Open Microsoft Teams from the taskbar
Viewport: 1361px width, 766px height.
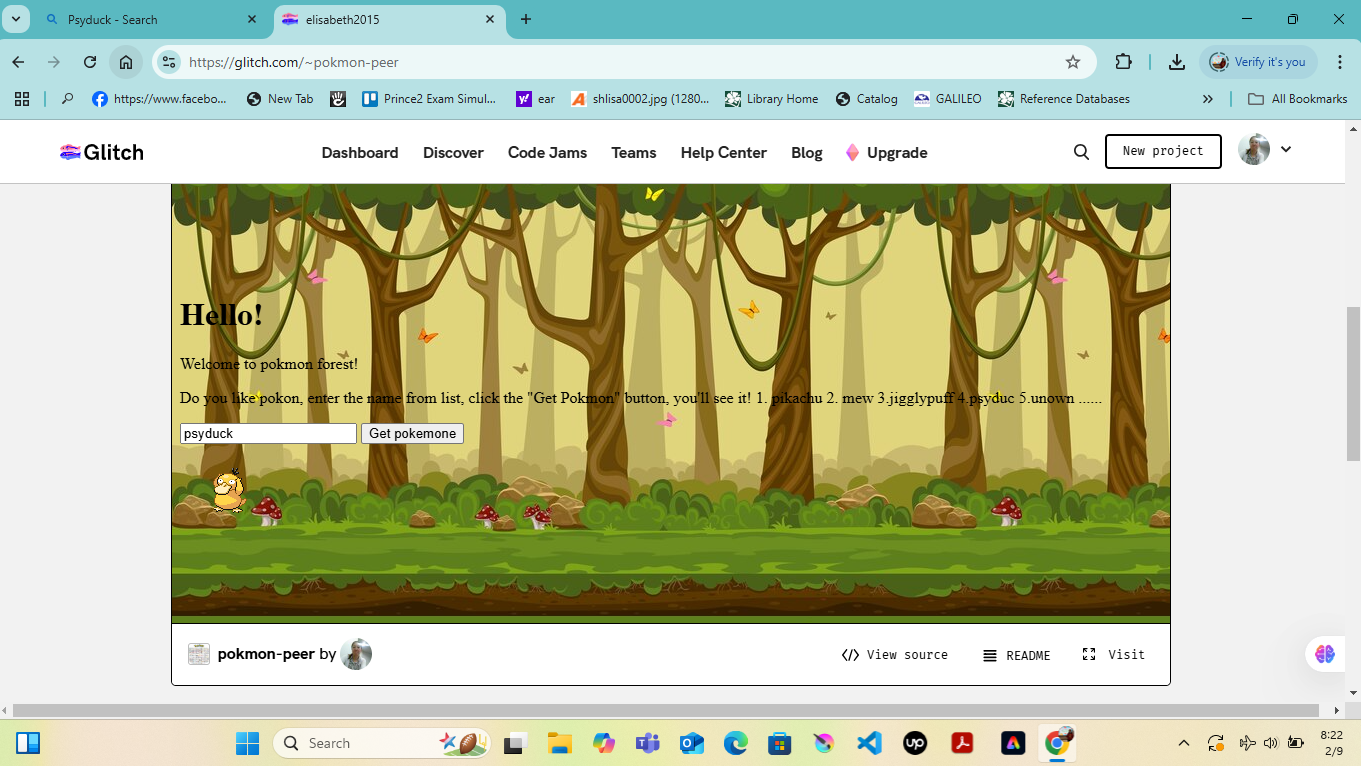647,743
